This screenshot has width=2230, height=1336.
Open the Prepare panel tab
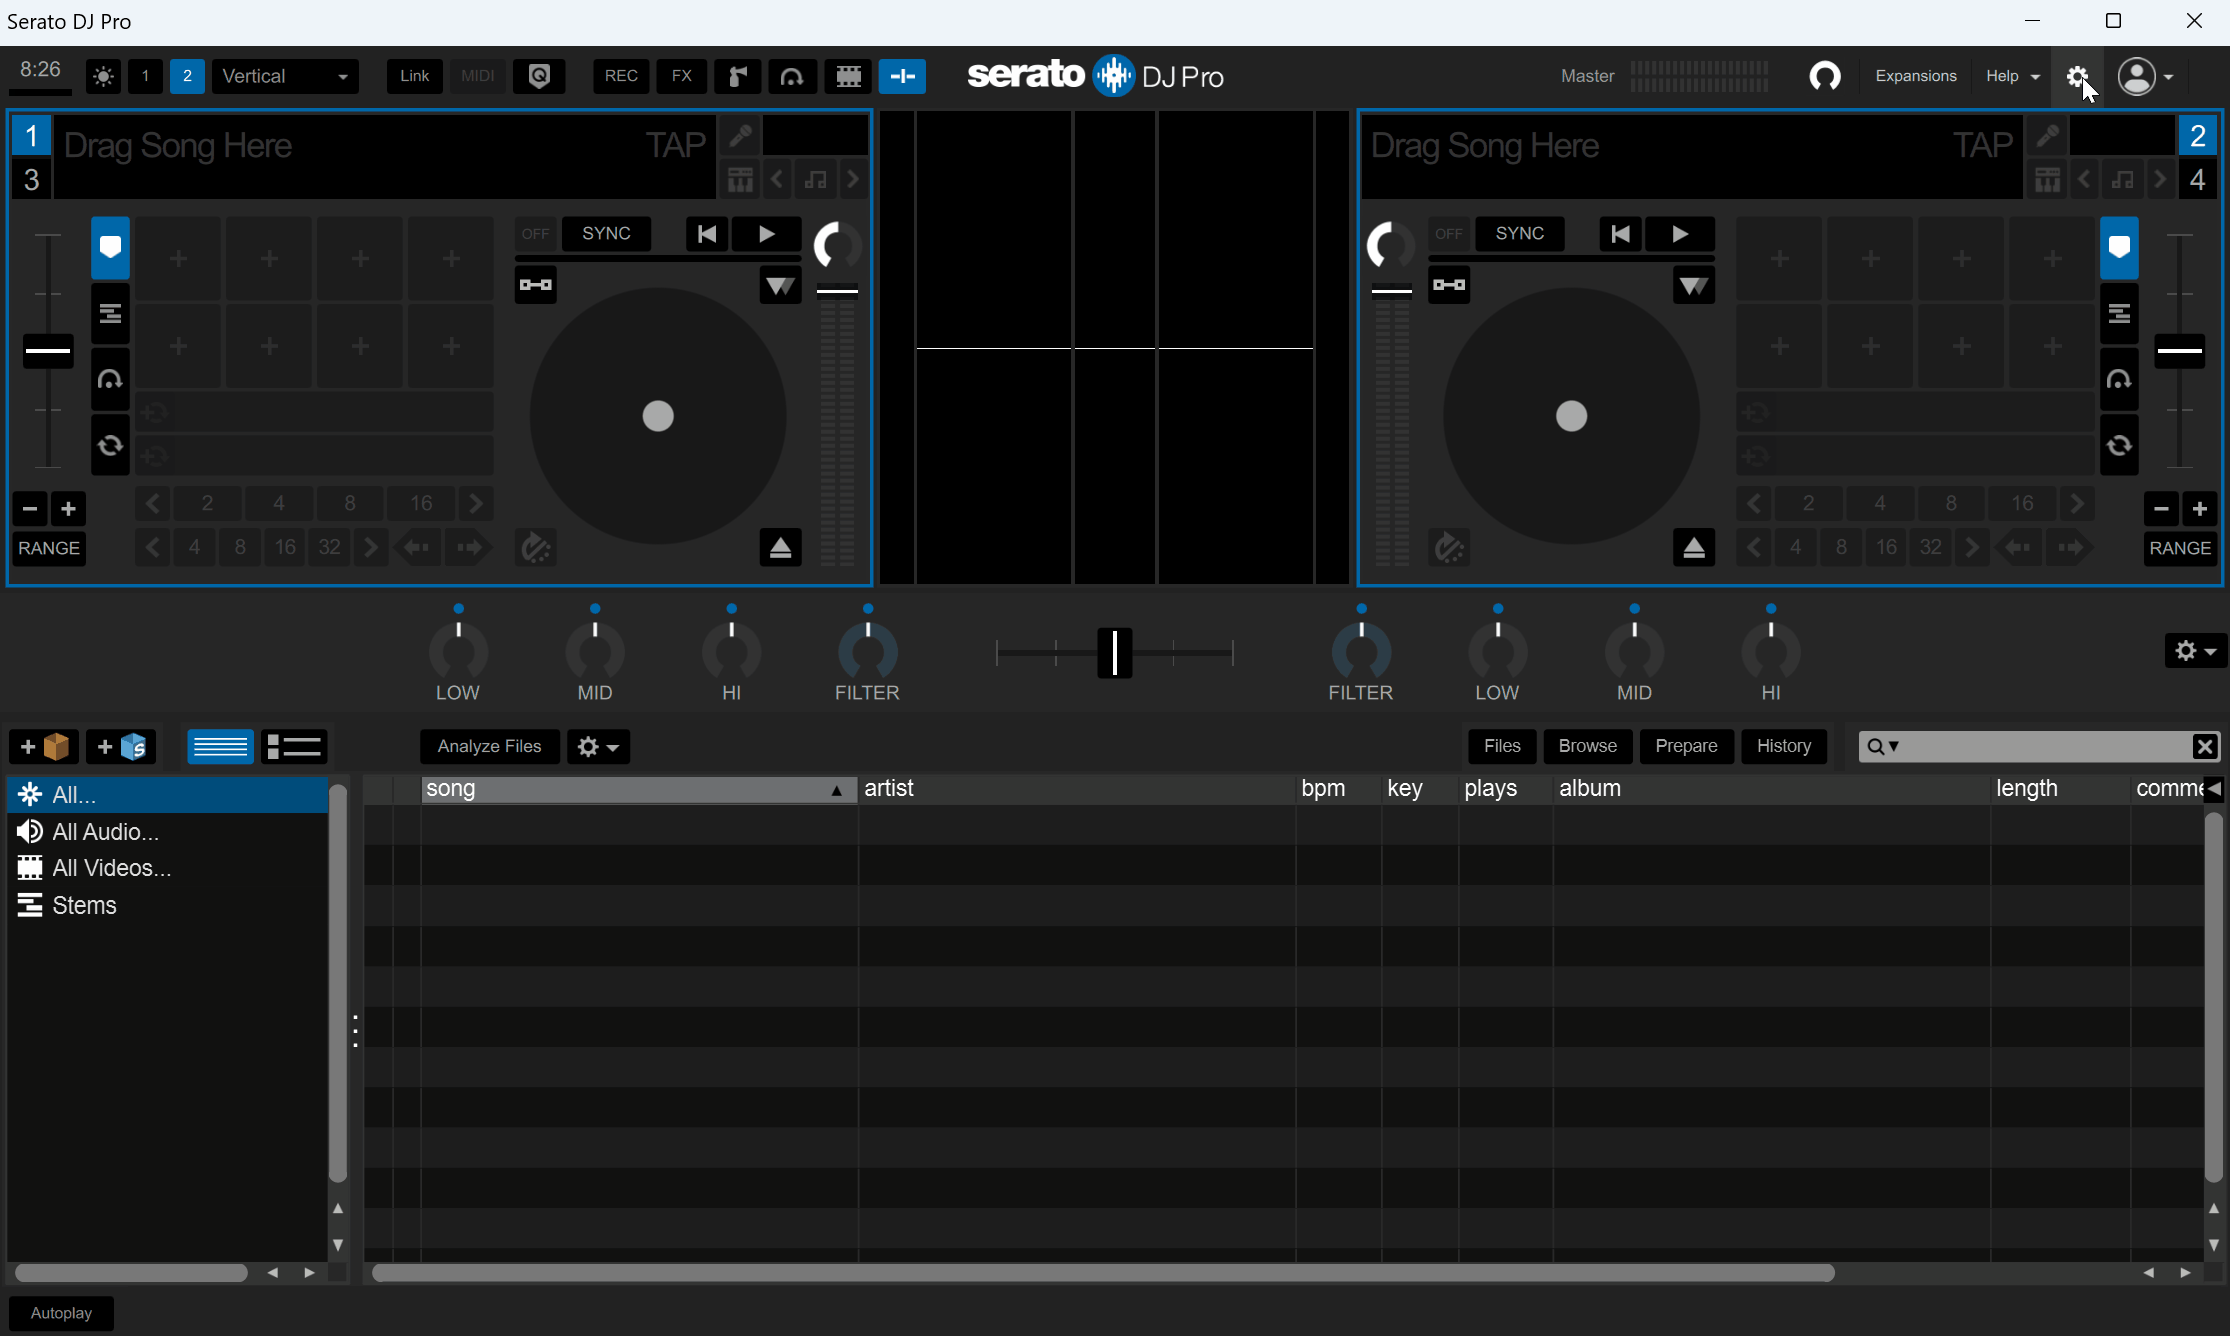[1686, 746]
